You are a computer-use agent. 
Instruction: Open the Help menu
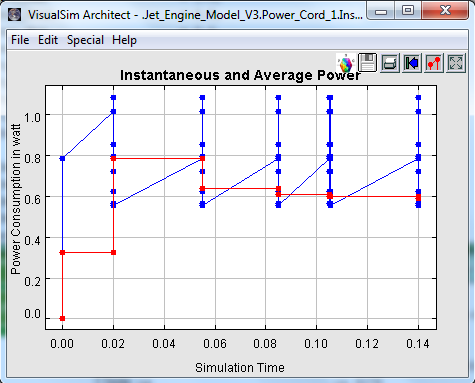tap(124, 40)
